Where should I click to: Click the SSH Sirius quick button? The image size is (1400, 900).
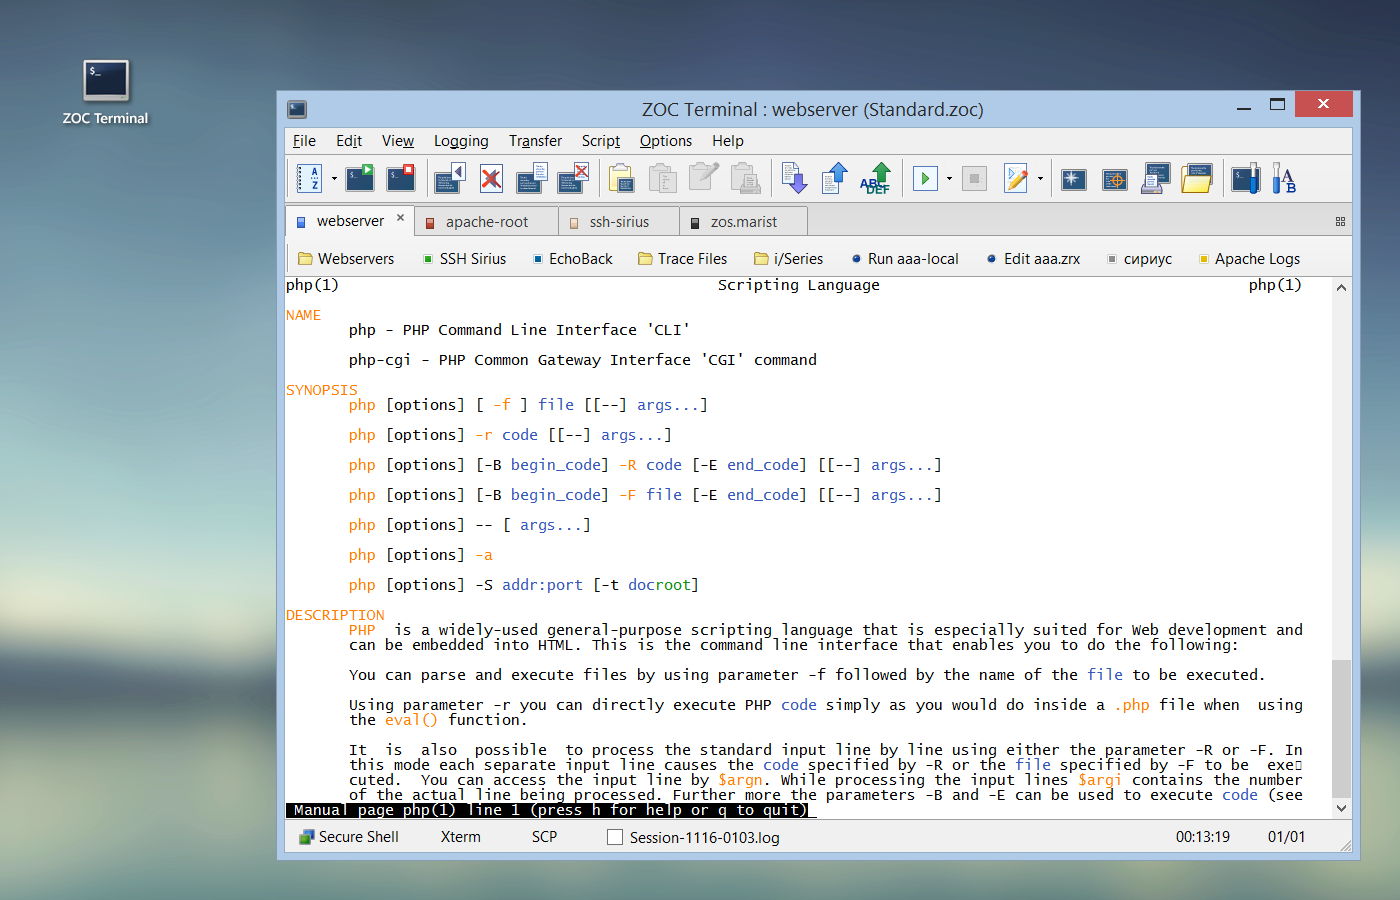pos(465,258)
